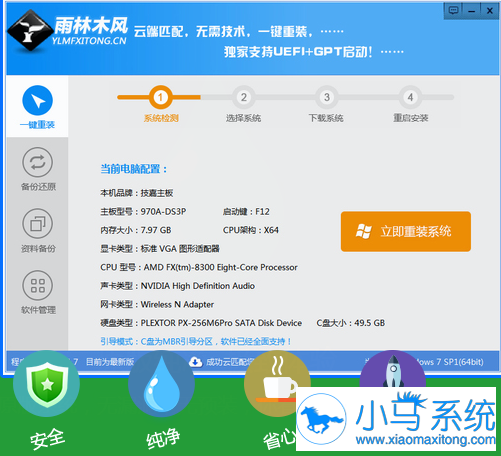Click the 雨林木风 diamond logo
The image size is (501, 456).
click(31, 30)
